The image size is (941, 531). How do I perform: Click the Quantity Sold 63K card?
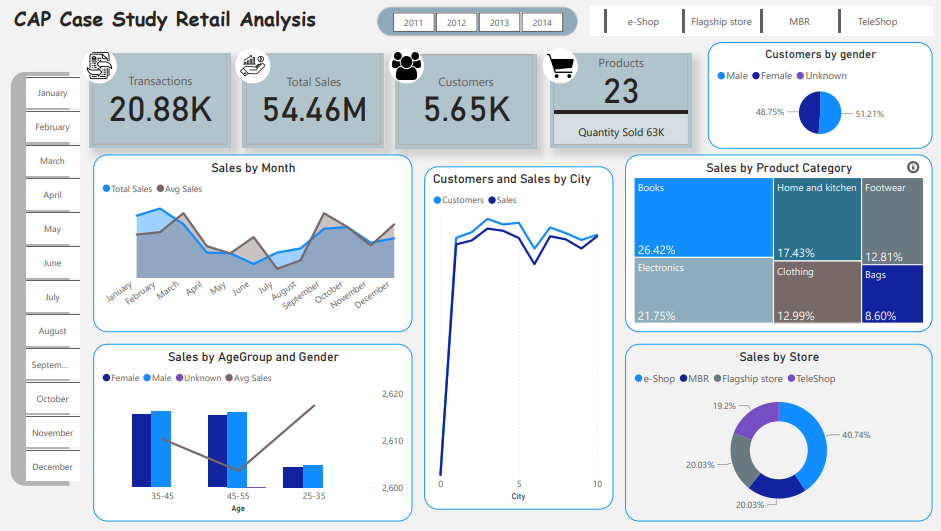(x=621, y=132)
